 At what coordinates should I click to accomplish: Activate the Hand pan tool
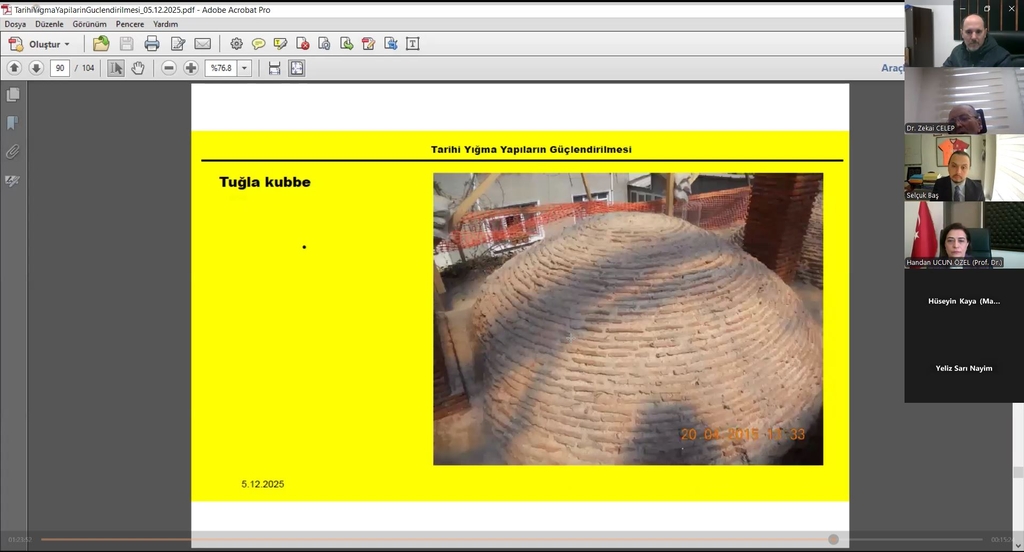[138, 68]
